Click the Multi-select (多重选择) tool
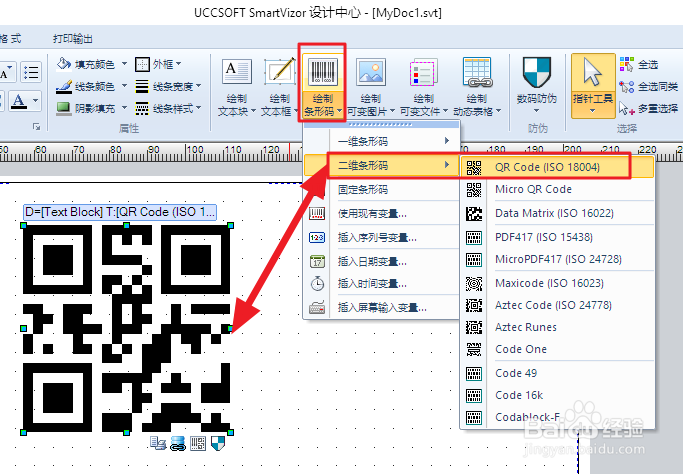Screen dimensions: 683x474 coord(648,108)
